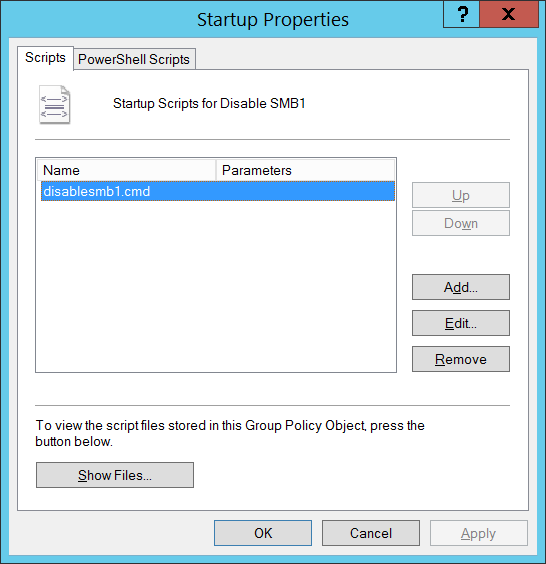
Task: Move script Down in the list
Action: (461, 223)
